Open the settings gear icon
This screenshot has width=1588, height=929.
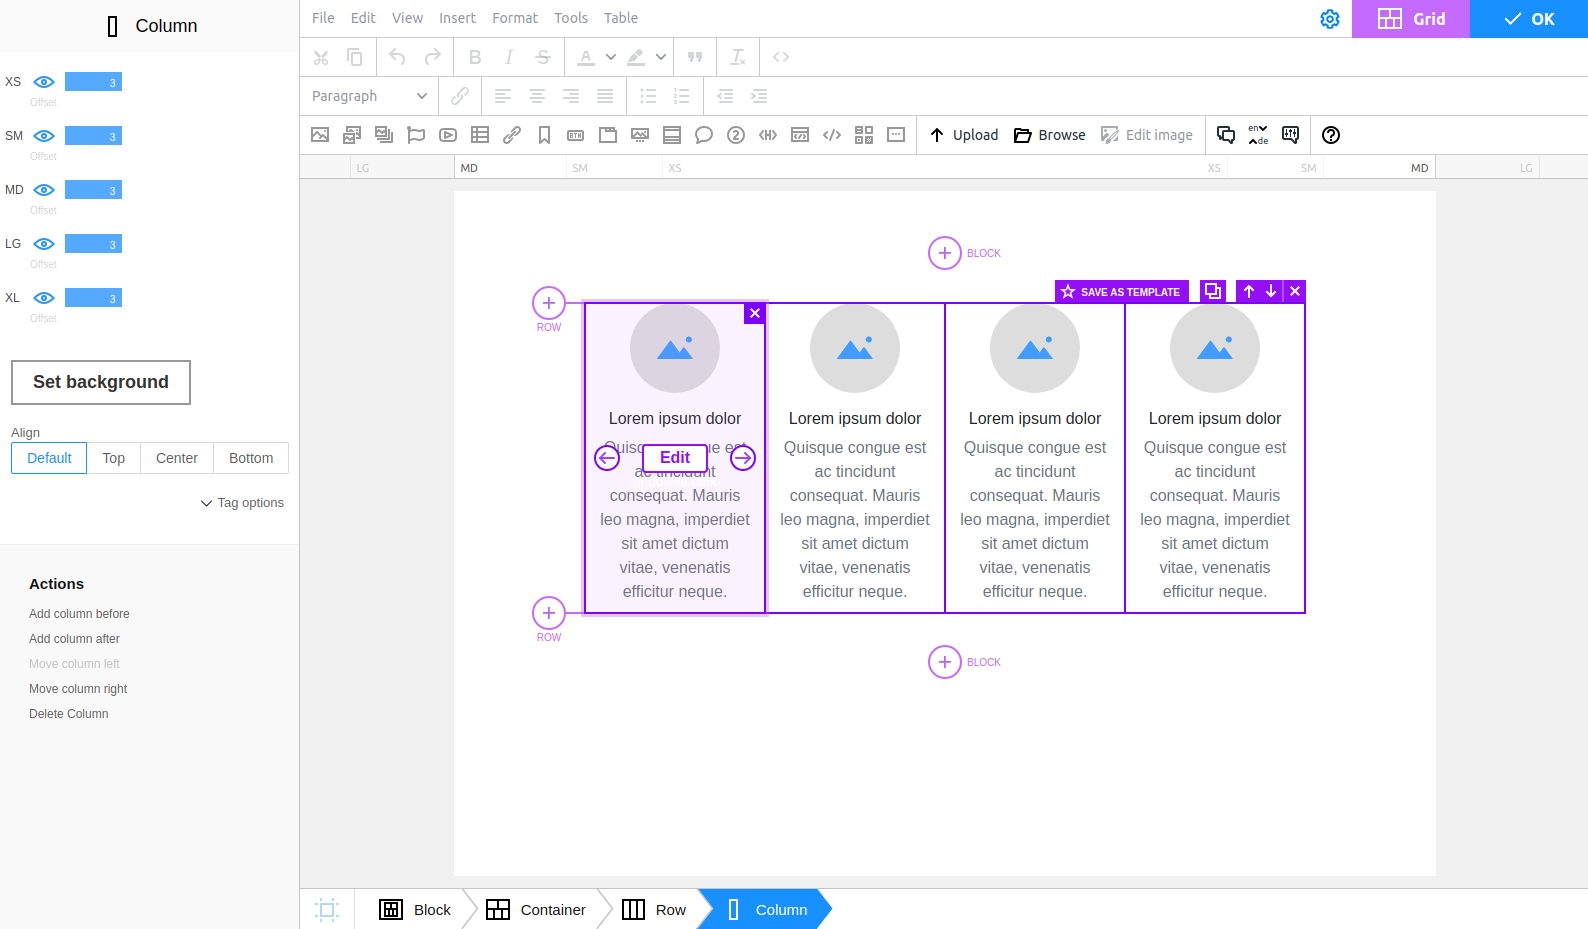(1330, 19)
